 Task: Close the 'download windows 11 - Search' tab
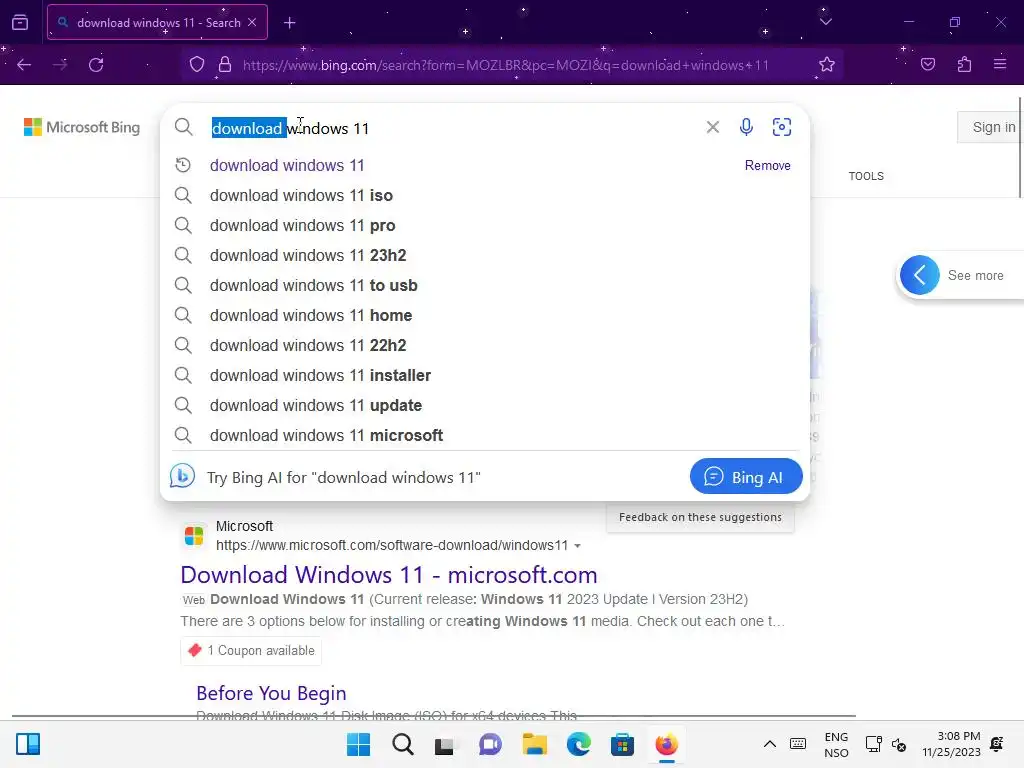click(252, 22)
